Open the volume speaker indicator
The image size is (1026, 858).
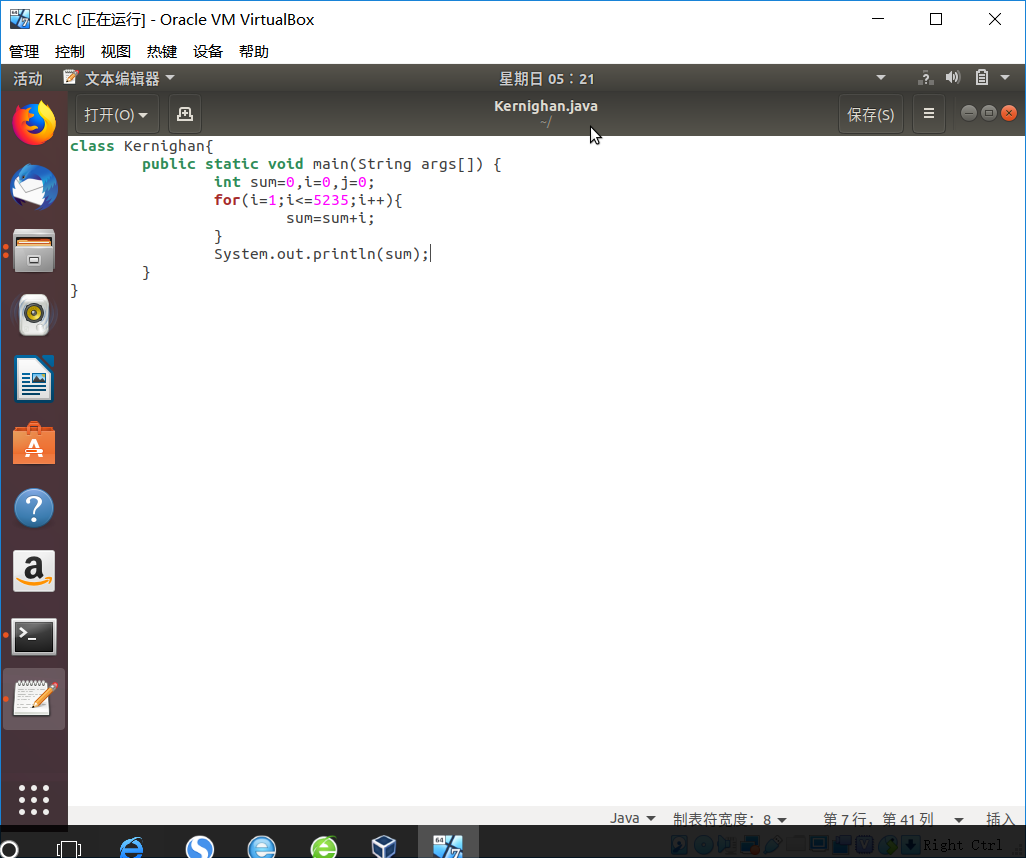click(x=953, y=78)
